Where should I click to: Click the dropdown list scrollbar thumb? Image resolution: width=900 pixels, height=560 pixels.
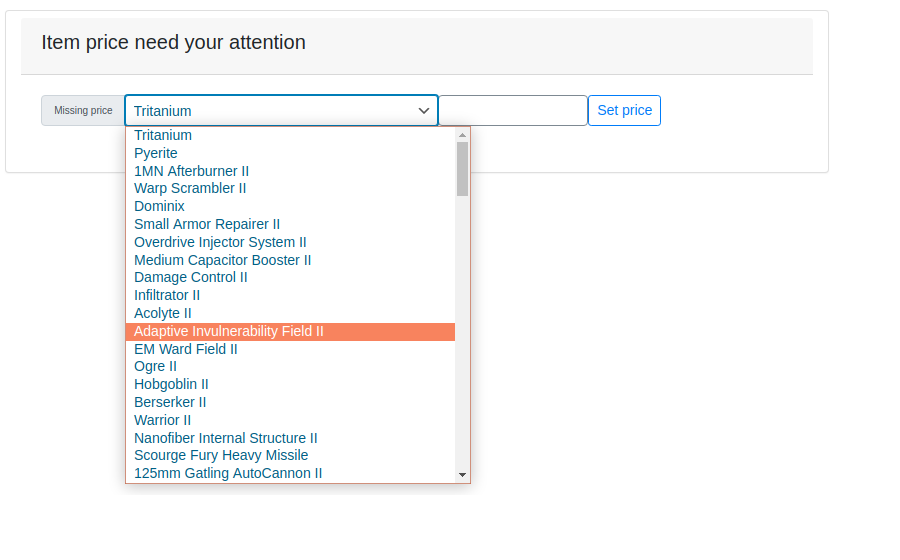point(462,169)
